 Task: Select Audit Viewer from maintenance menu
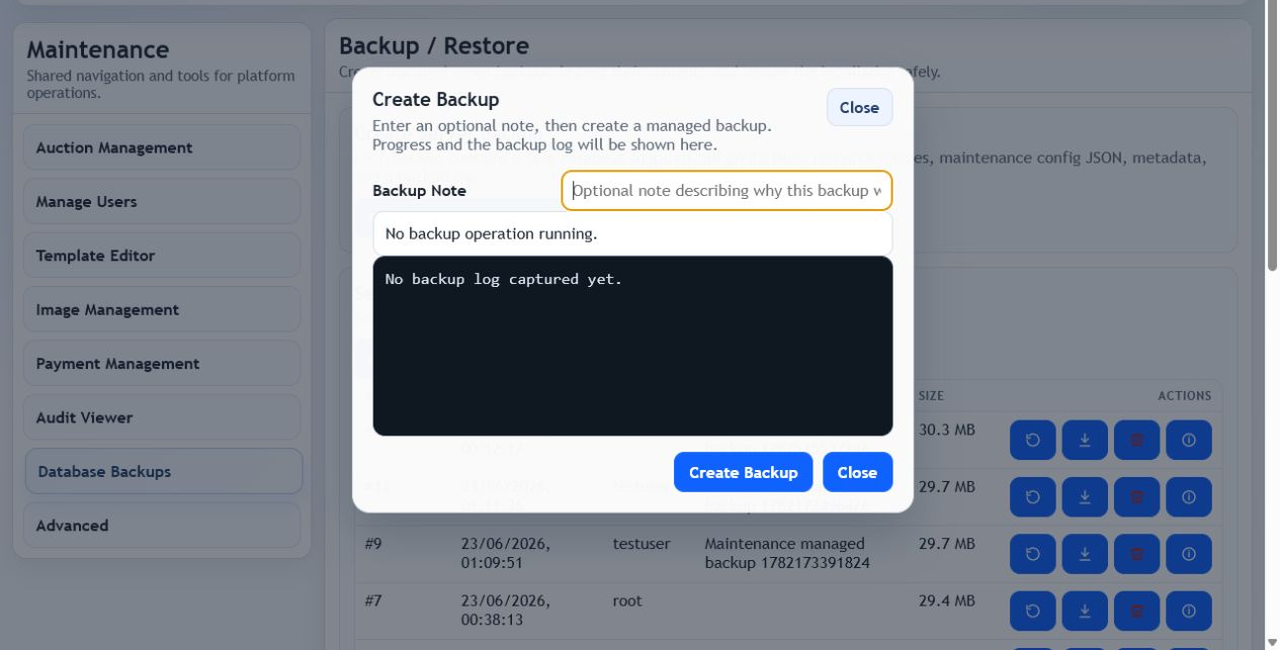[x=161, y=417]
